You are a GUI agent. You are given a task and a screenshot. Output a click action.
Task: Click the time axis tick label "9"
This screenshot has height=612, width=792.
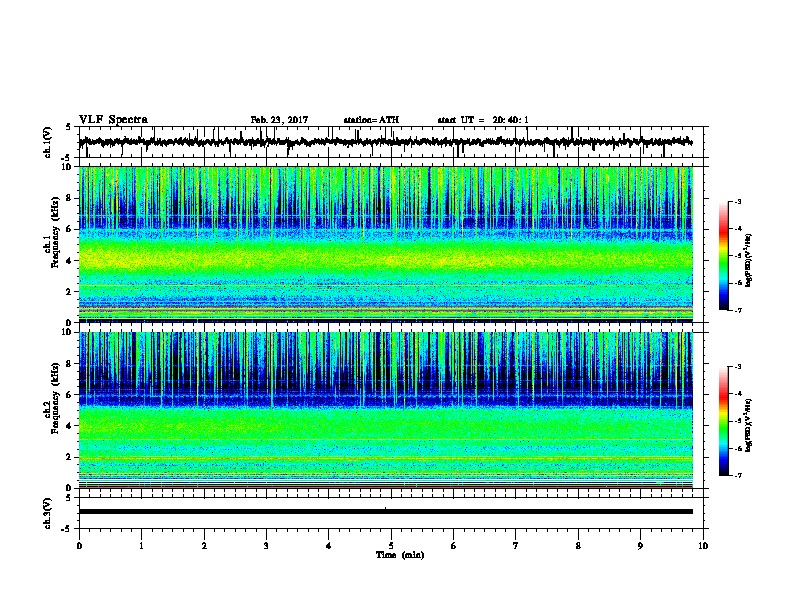click(x=640, y=546)
